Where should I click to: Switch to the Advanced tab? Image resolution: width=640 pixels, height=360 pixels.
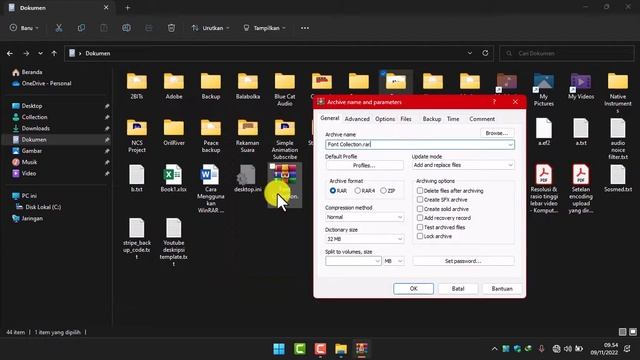(357, 119)
